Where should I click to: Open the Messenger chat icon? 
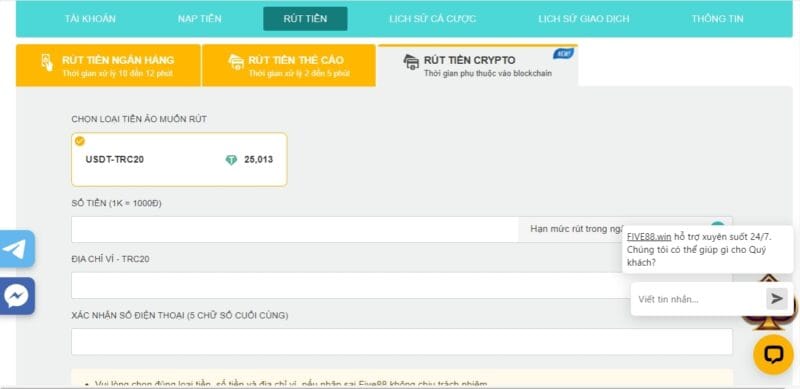[16, 296]
